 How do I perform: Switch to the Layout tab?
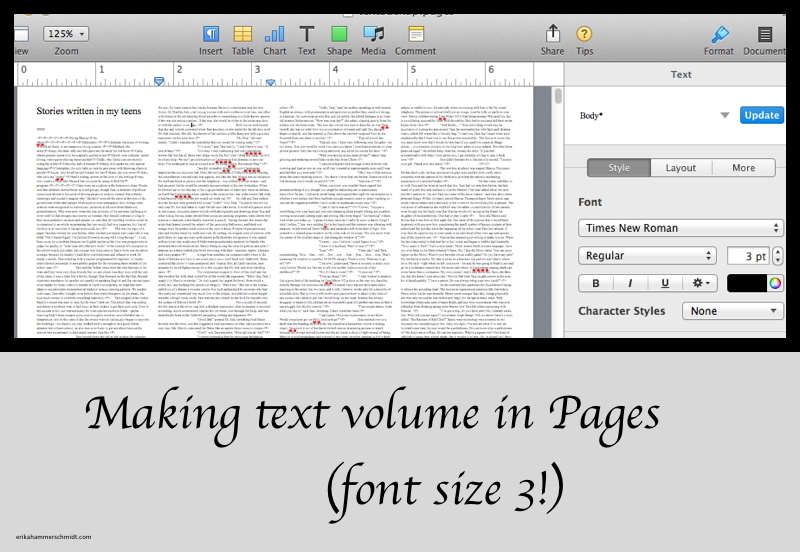click(681, 168)
